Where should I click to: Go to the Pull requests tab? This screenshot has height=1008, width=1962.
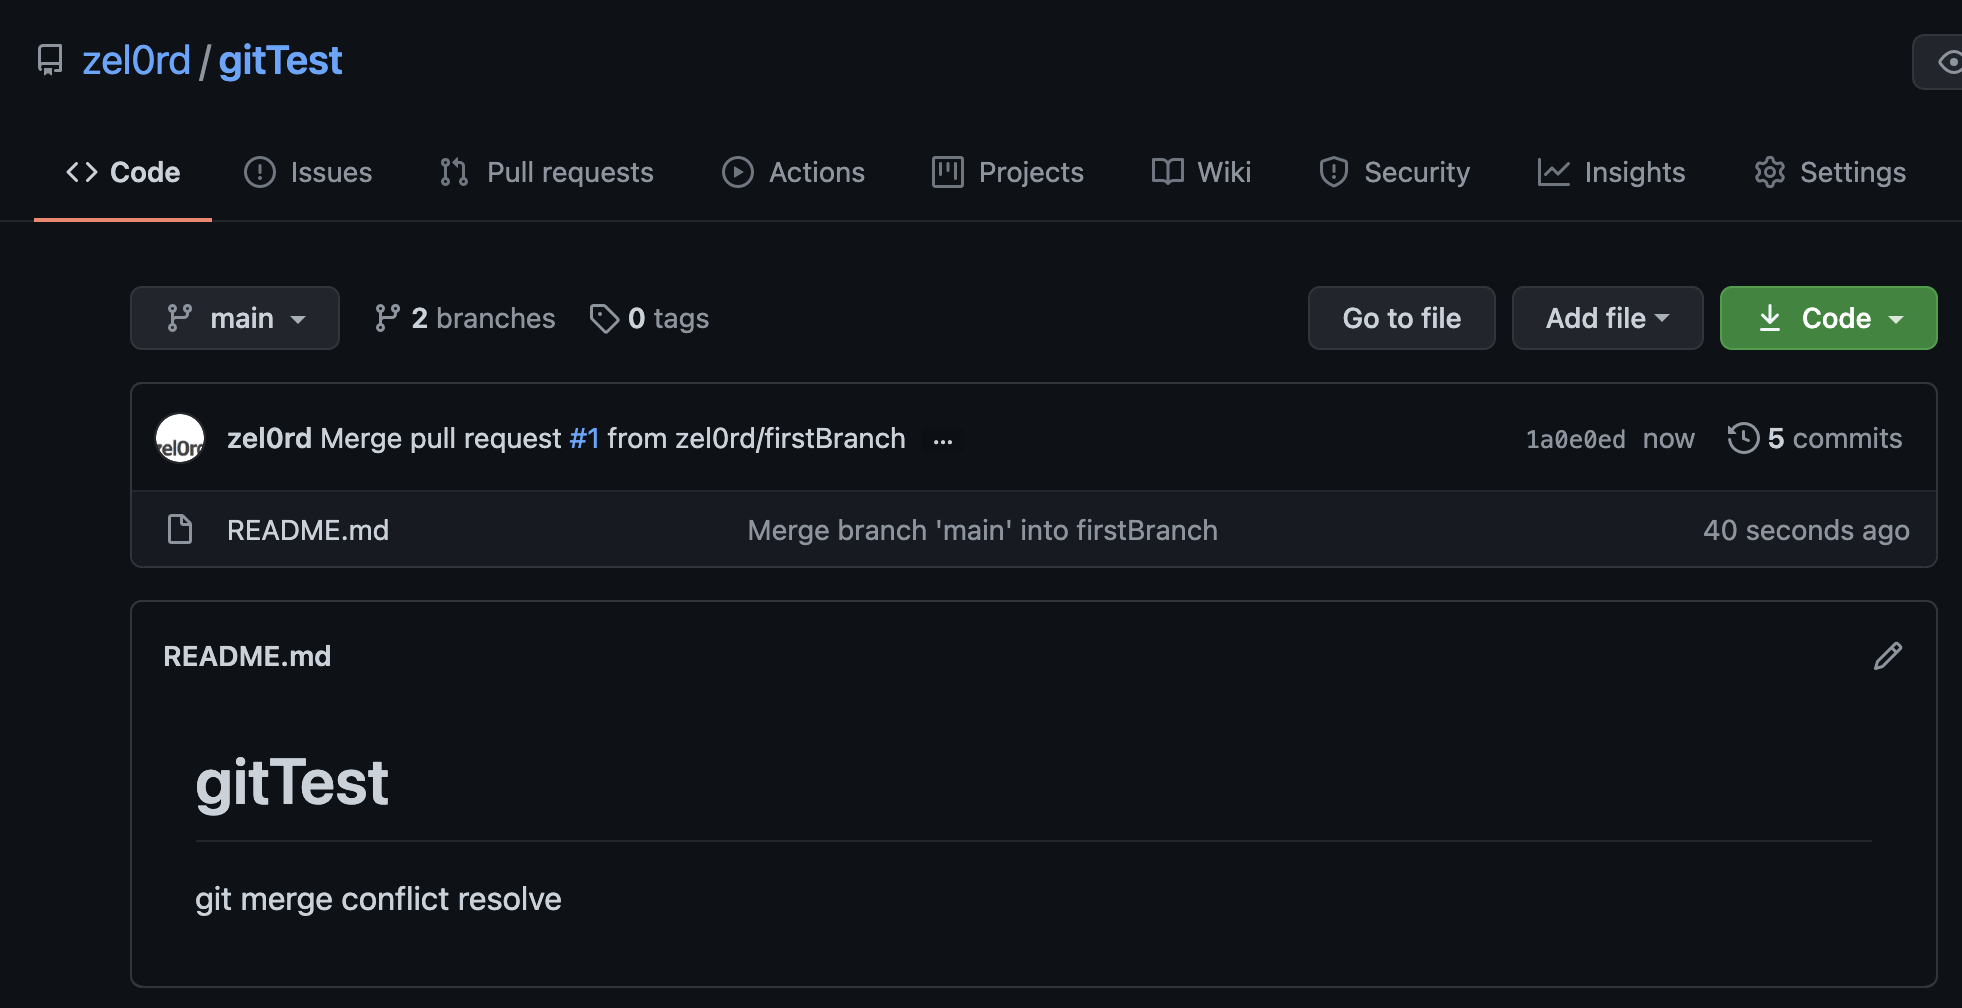546,172
